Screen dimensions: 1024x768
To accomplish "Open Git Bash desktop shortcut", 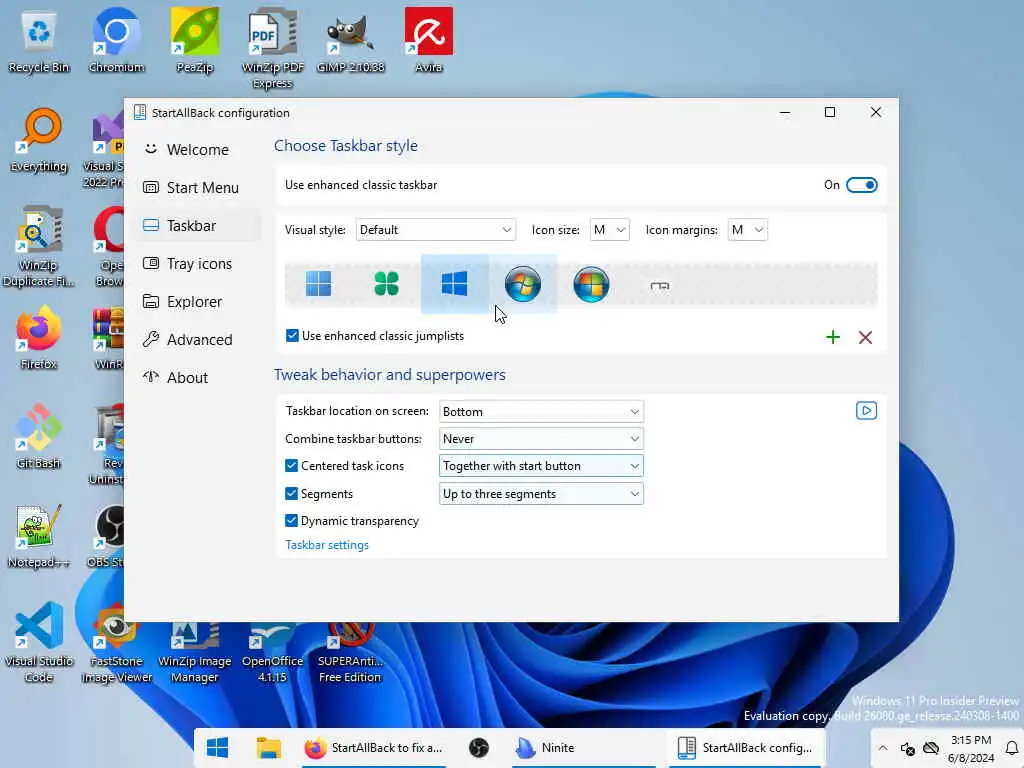I will point(39,437).
